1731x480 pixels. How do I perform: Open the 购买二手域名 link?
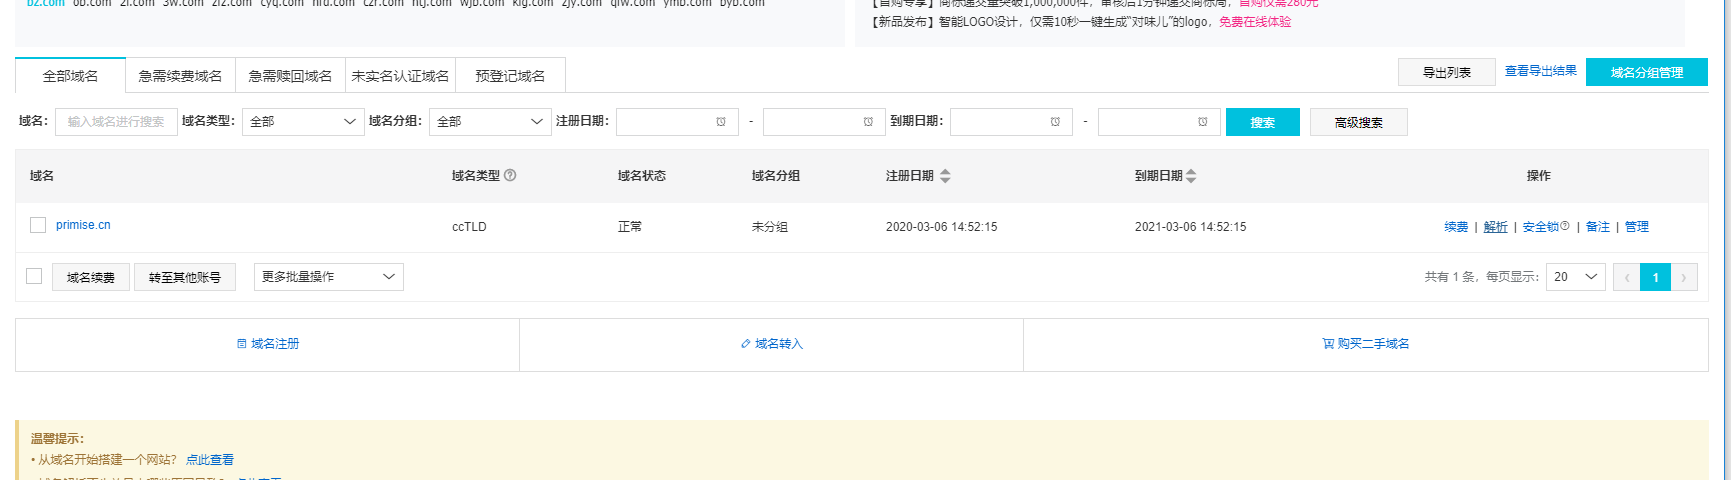point(1366,344)
